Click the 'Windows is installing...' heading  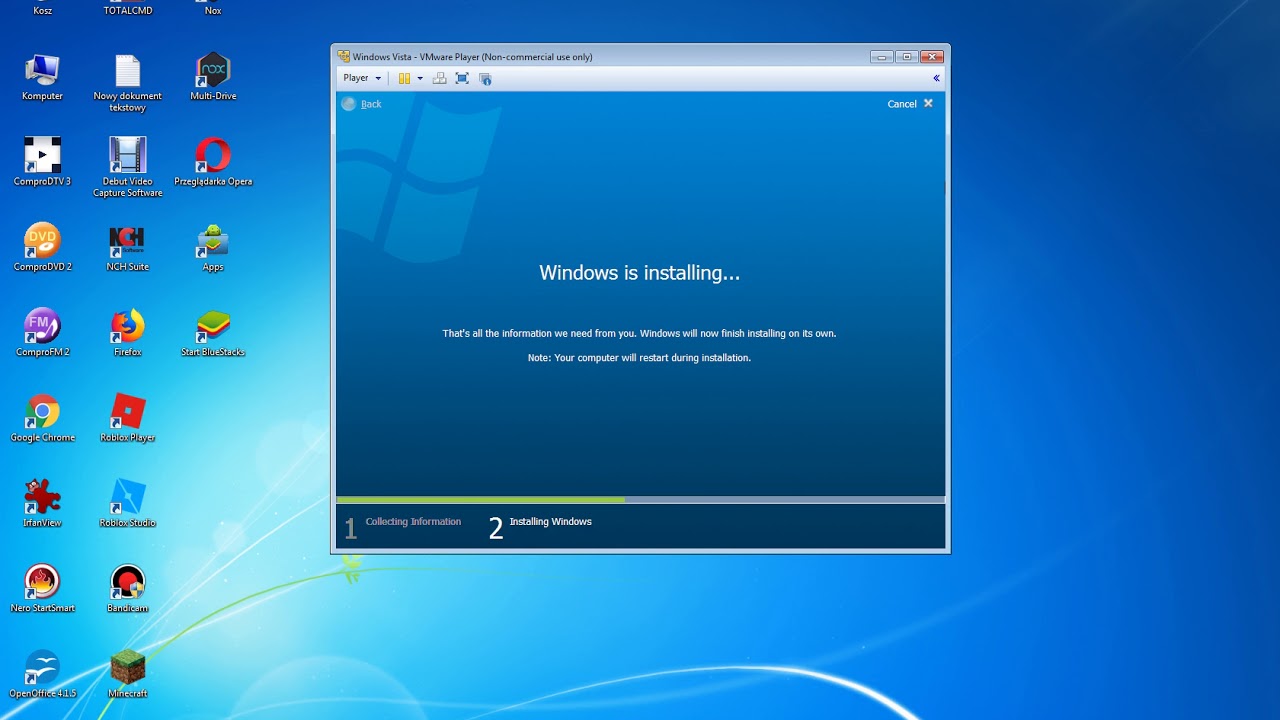[x=640, y=273]
